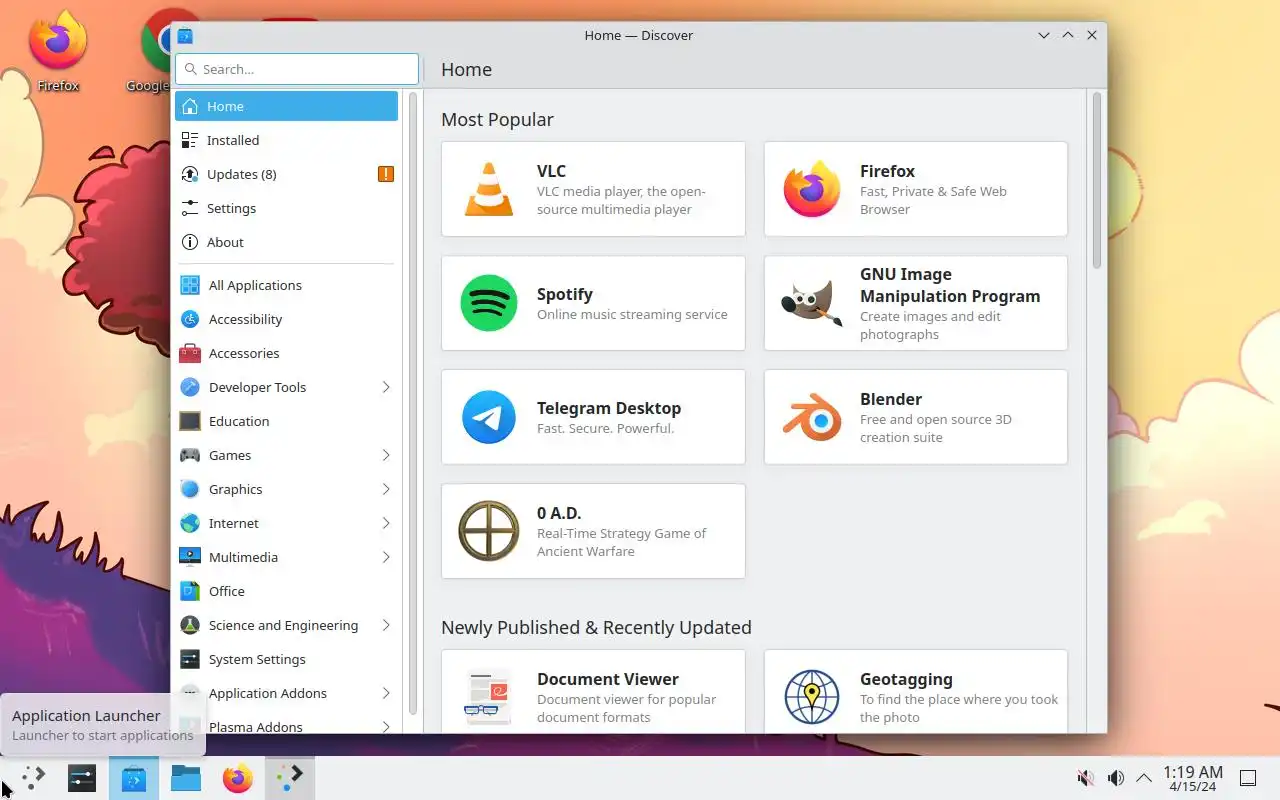Click the Accessories toolbox icon
This screenshot has height=800, width=1280.
(x=190, y=353)
